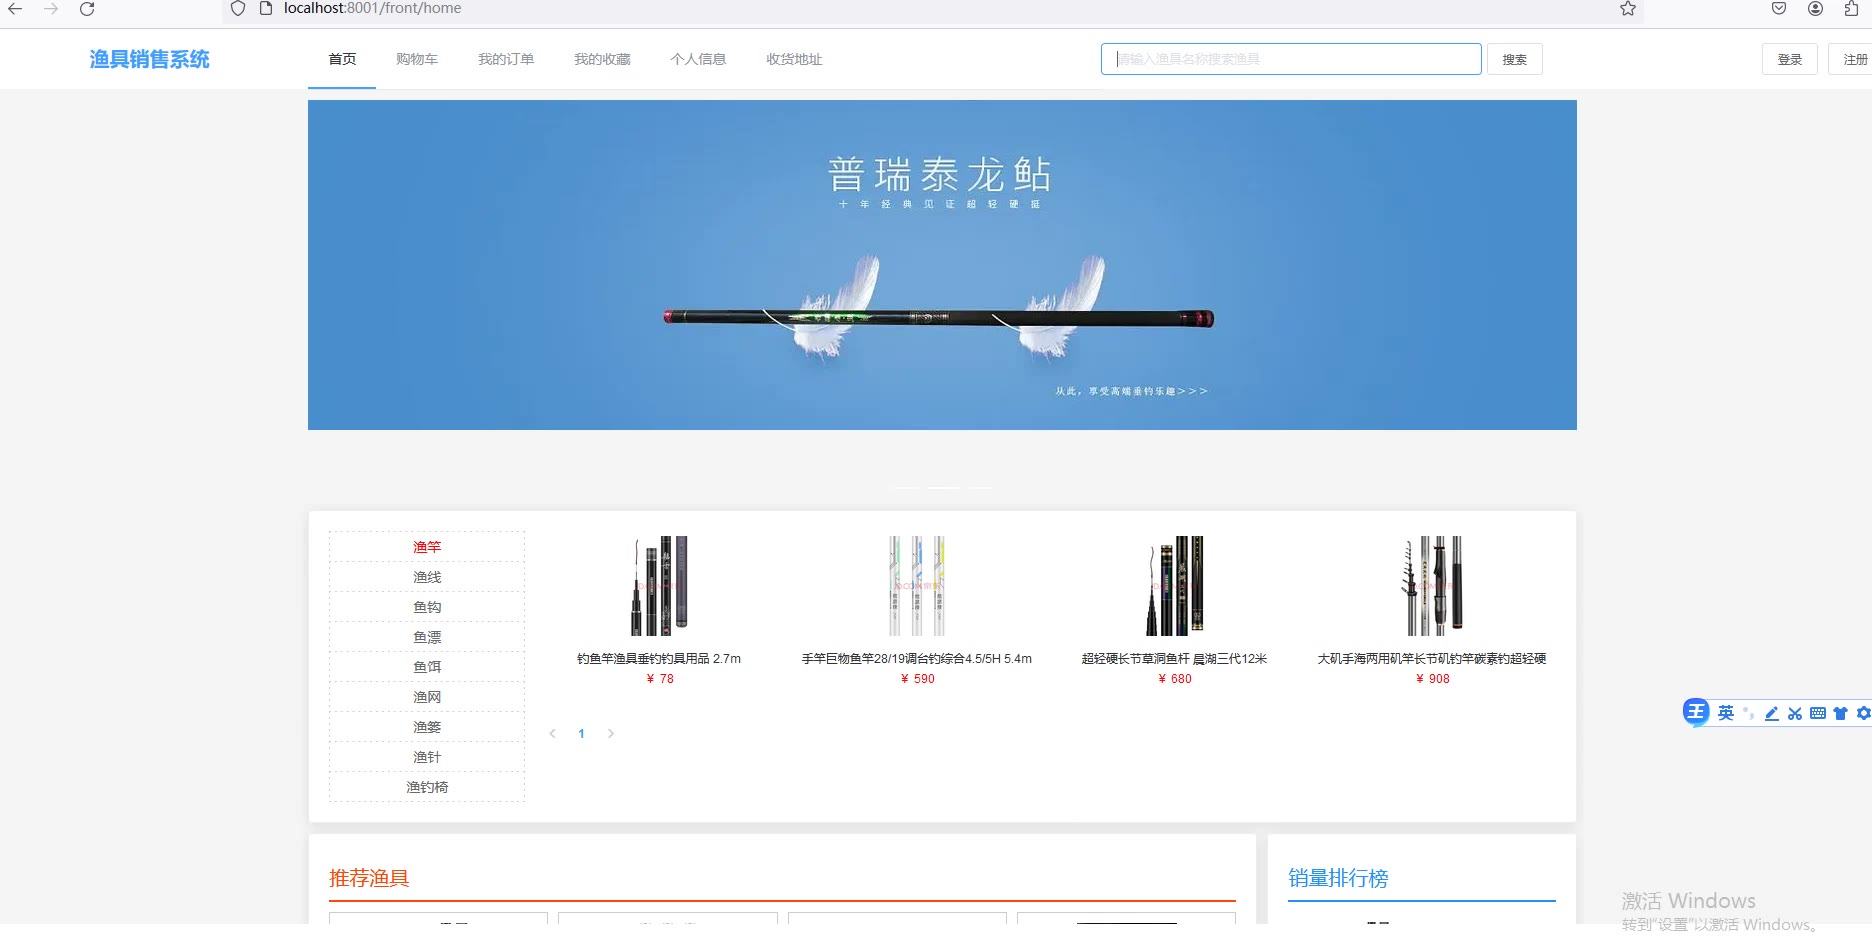Select the 鱼饵 category

coord(427,667)
